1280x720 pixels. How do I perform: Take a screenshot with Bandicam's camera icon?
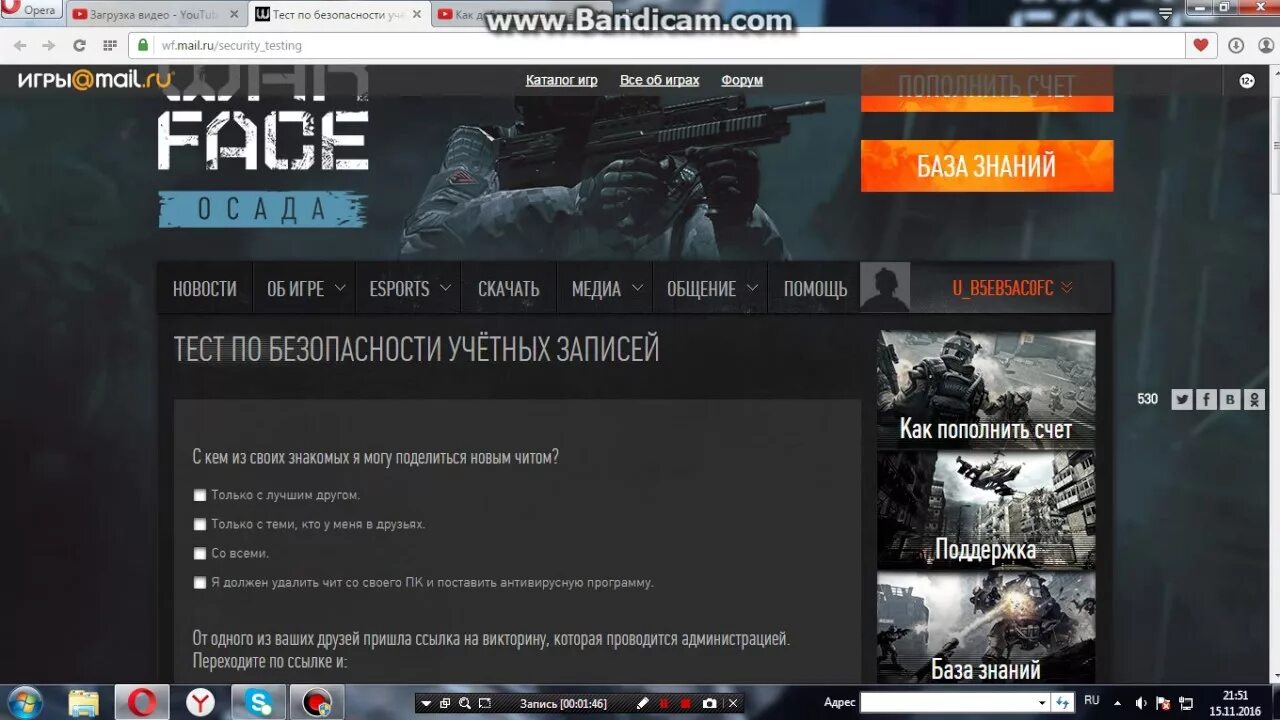pyautogui.click(x=709, y=703)
